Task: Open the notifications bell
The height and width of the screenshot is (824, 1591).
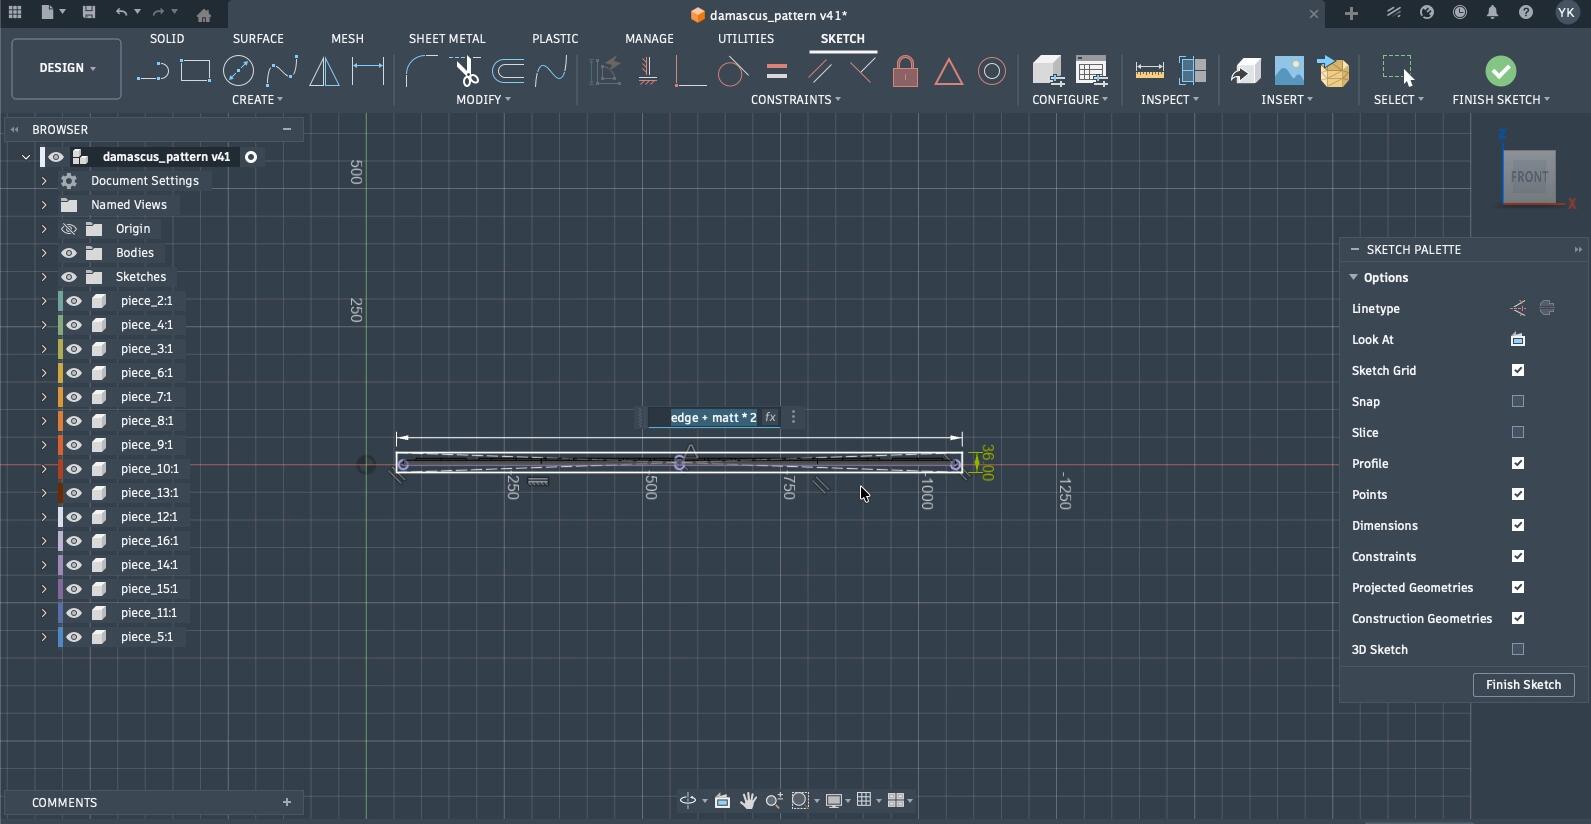Action: pyautogui.click(x=1492, y=13)
